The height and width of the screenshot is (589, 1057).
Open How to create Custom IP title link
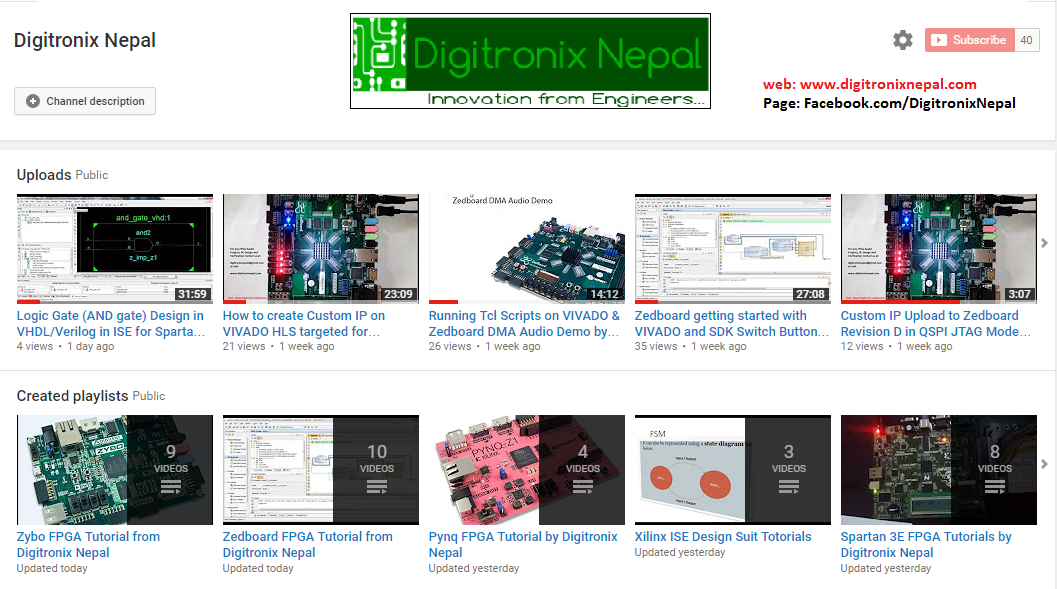[304, 323]
